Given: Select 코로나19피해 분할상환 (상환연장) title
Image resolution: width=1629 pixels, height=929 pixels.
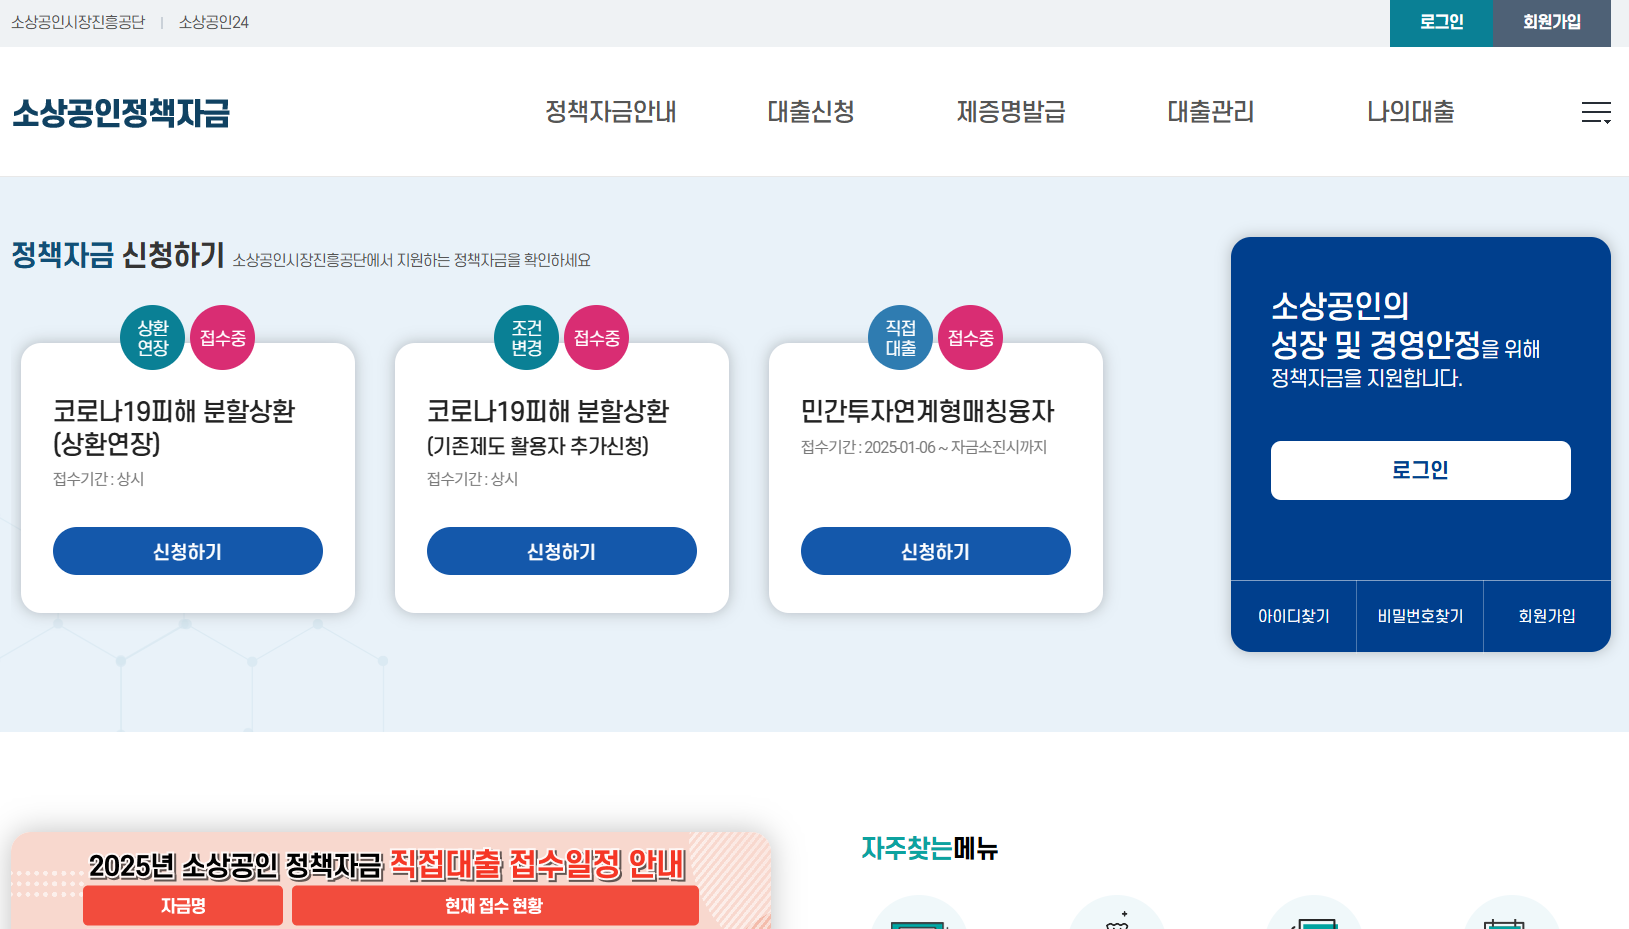Looking at the screenshot, I should point(174,427).
